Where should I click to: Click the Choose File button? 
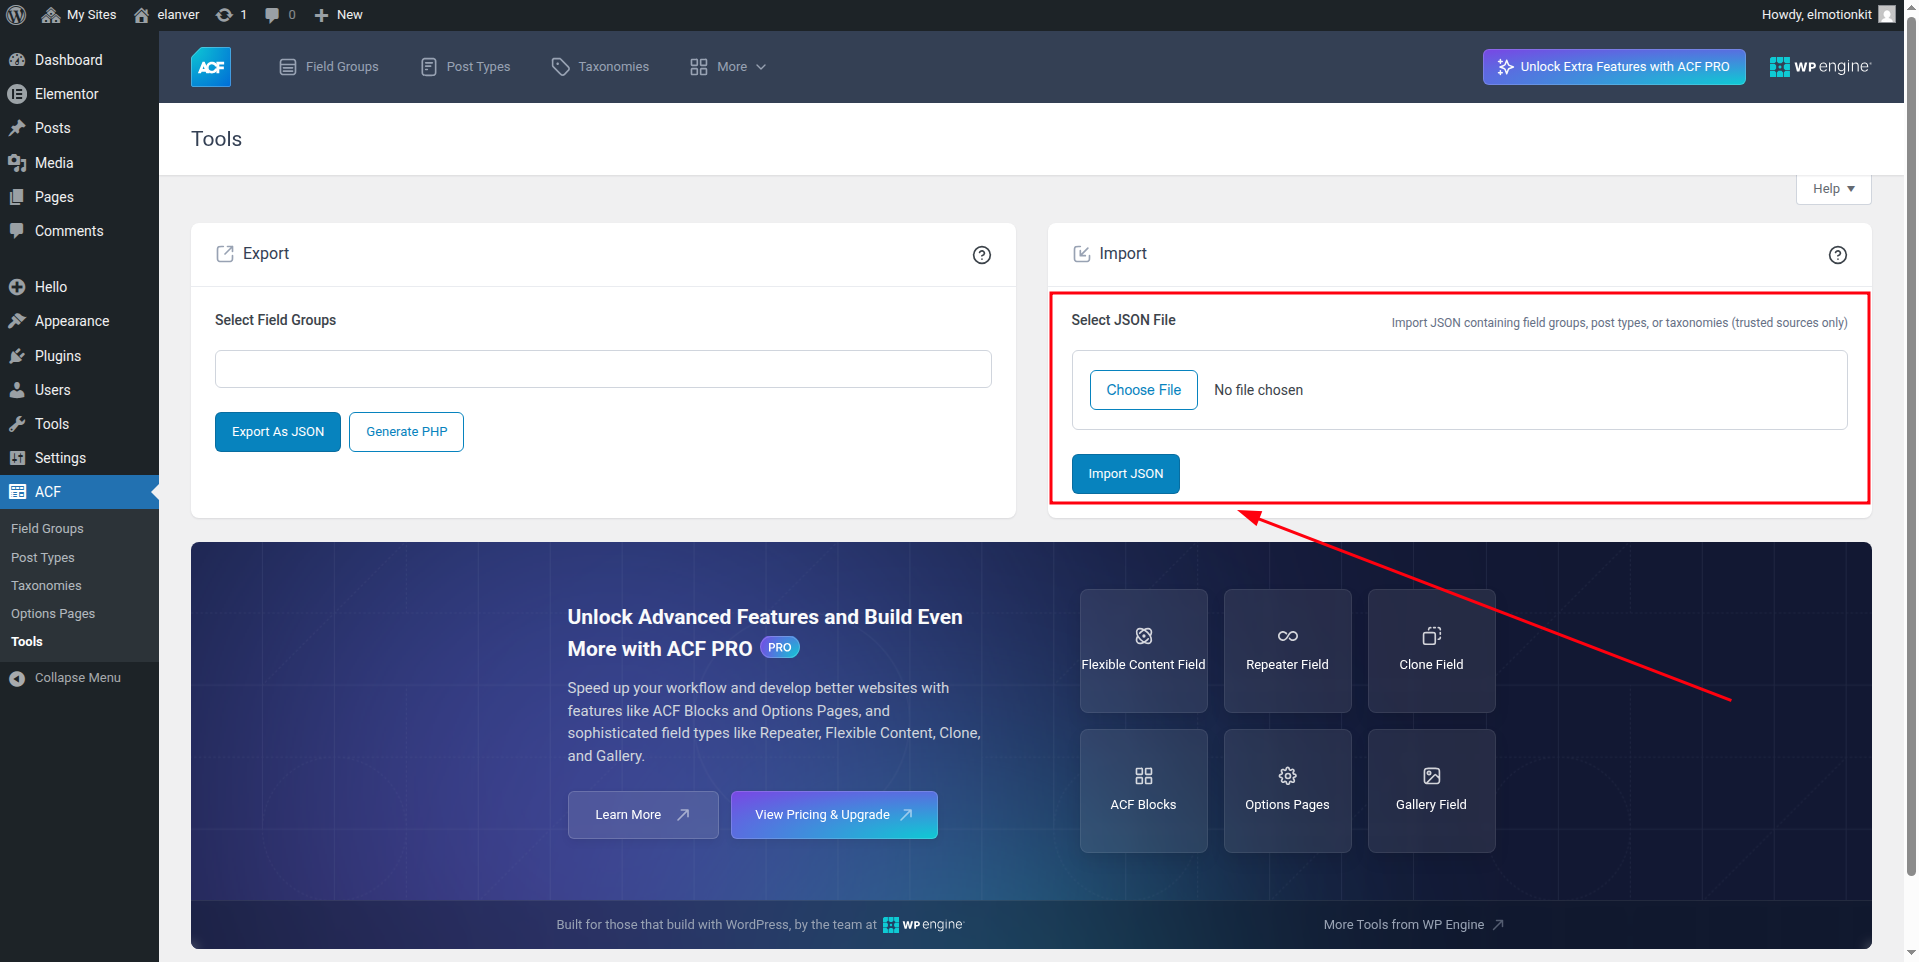[1144, 390]
